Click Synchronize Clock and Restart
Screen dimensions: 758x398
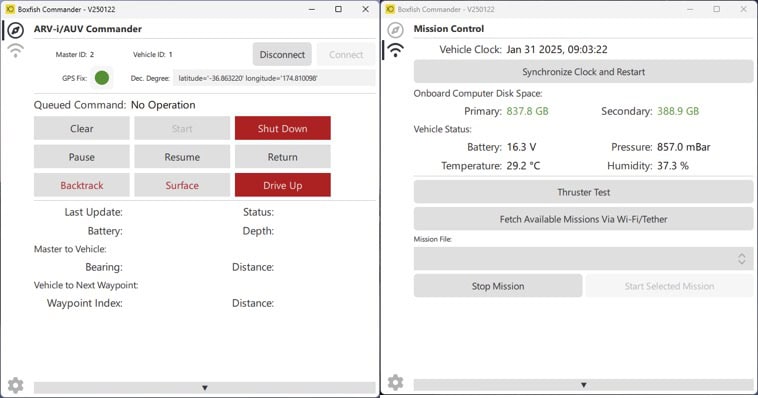[x=583, y=72]
